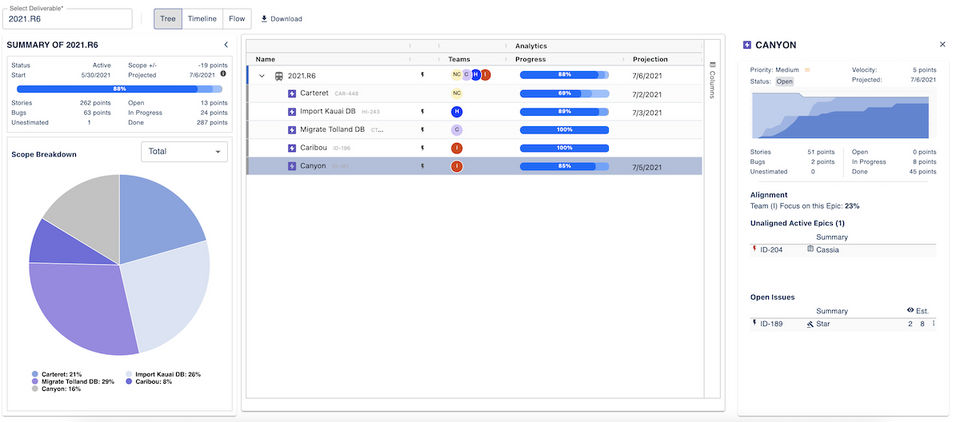Image resolution: width=960 pixels, height=422 pixels.
Task: Click the Canyon burnup chart
Action: coord(843,115)
